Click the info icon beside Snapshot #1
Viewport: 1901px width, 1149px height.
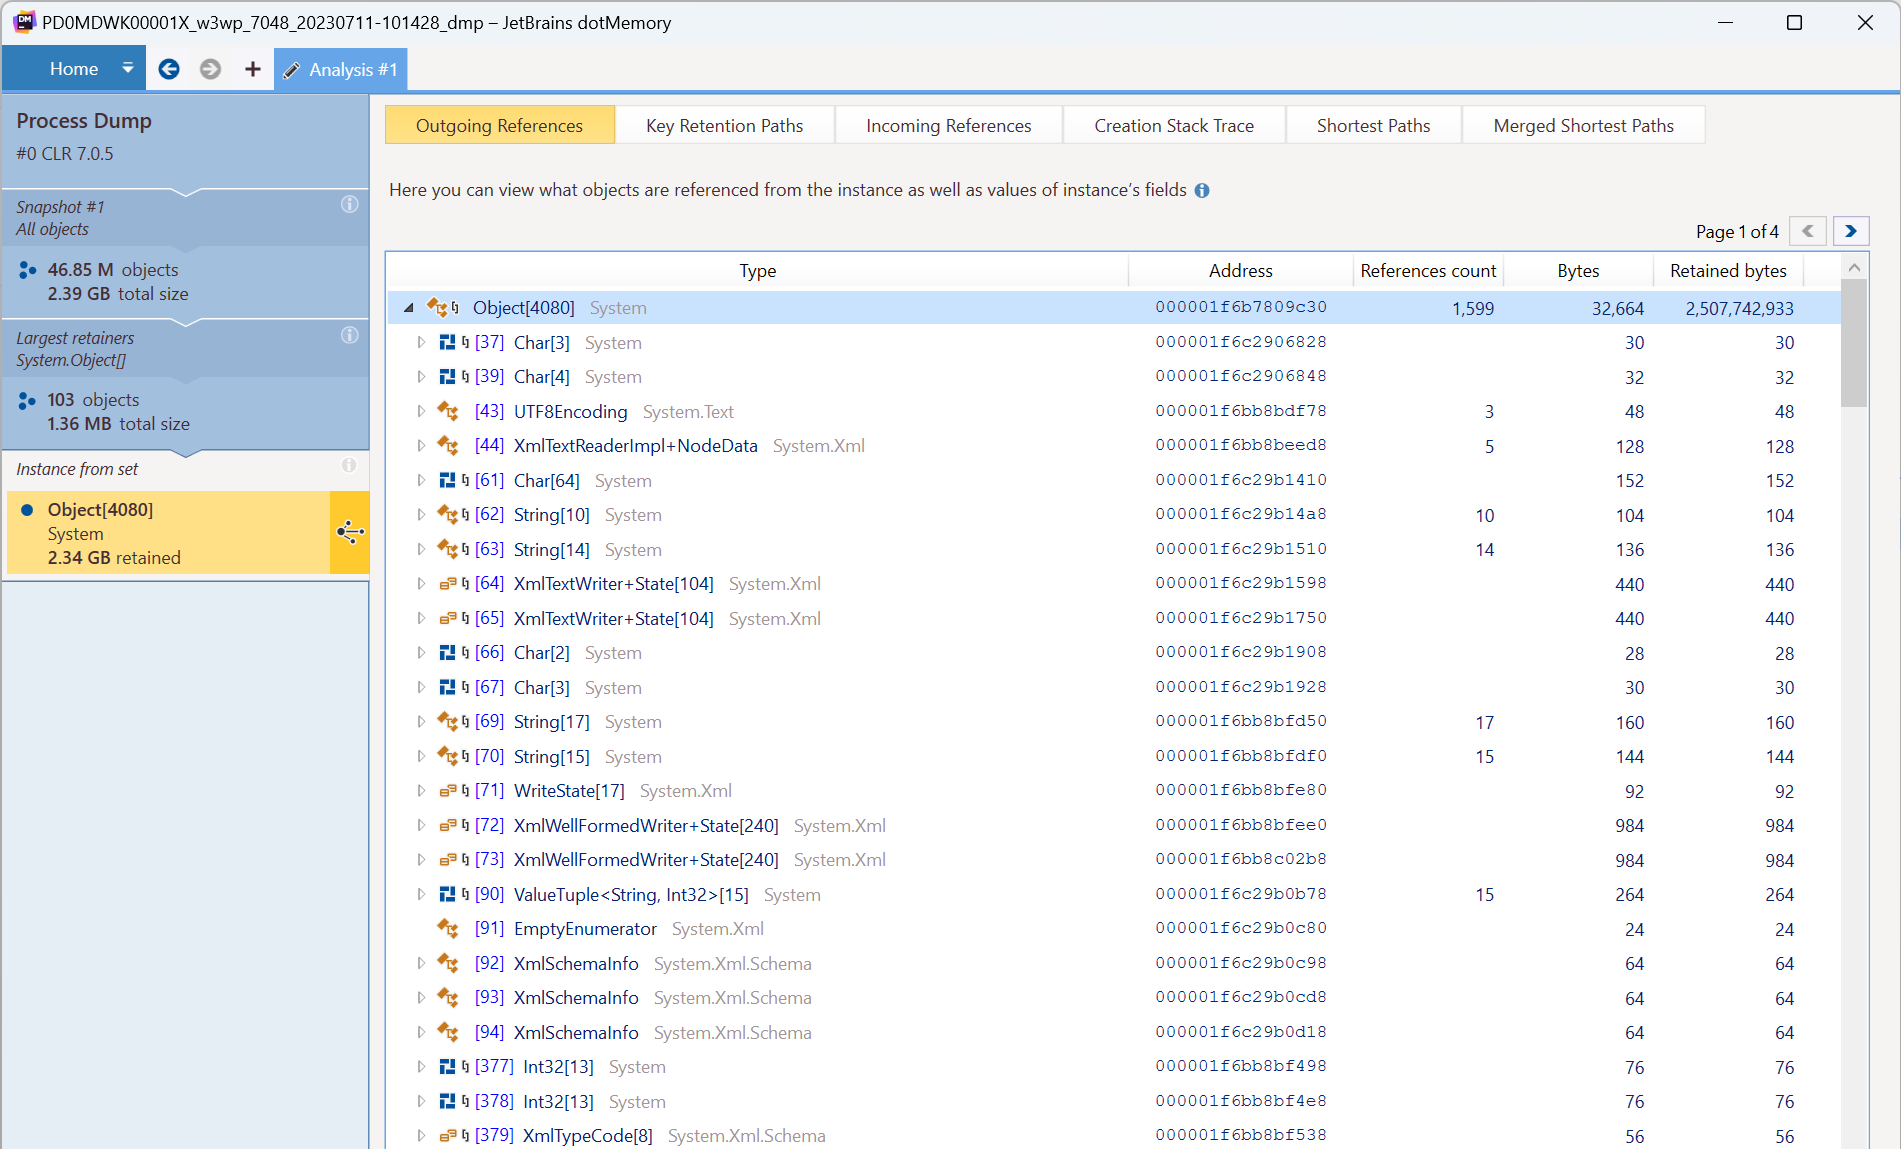tap(349, 204)
